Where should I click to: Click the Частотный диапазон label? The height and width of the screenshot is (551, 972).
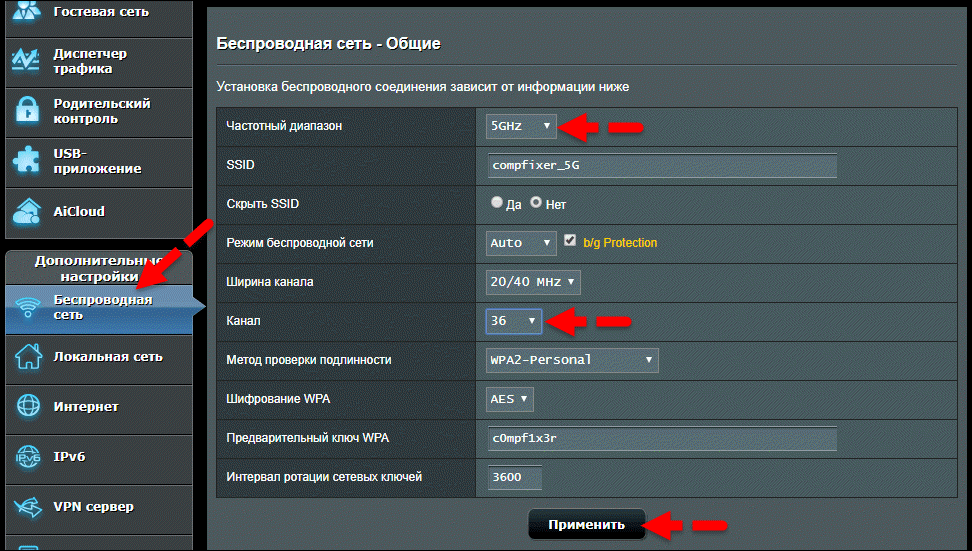[x=284, y=126]
